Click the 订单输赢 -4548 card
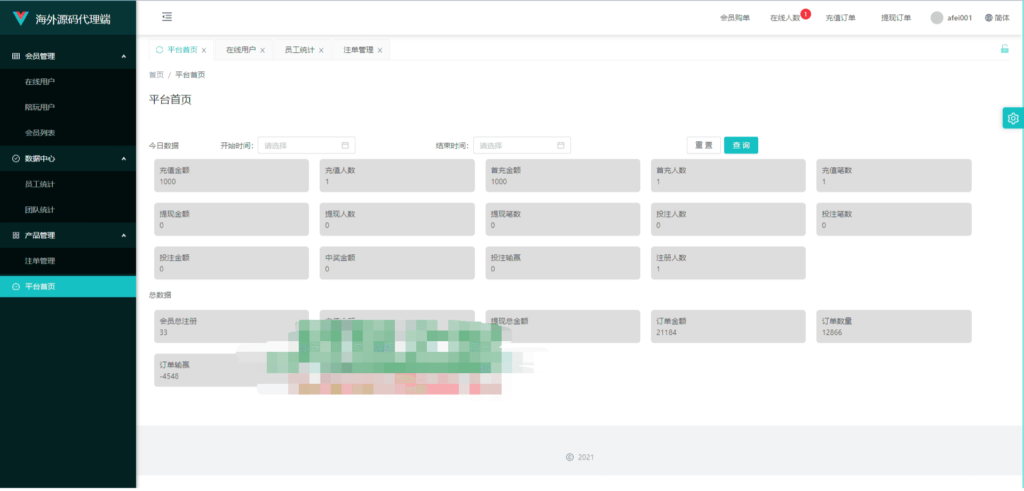 pyautogui.click(x=231, y=370)
